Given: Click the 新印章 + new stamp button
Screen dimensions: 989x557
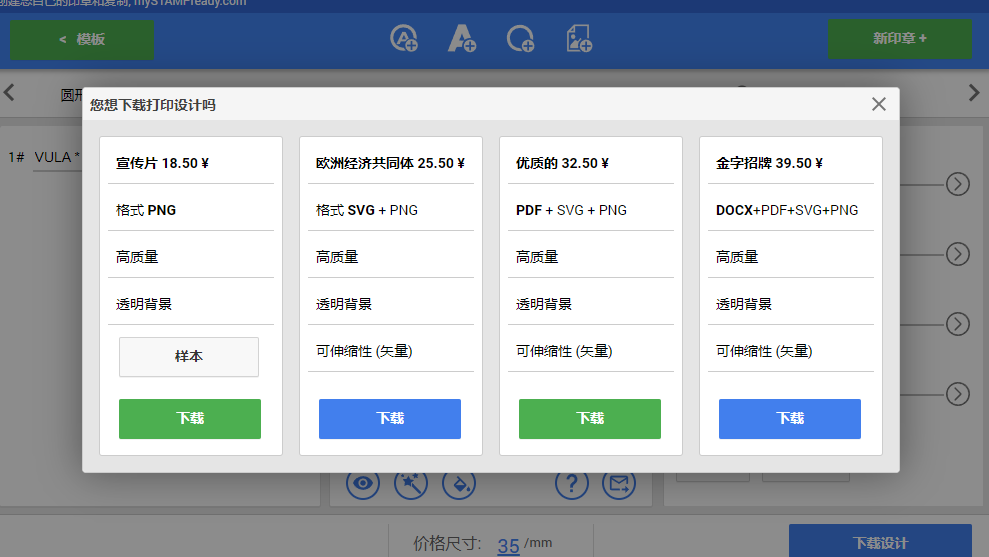Looking at the screenshot, I should [x=899, y=39].
